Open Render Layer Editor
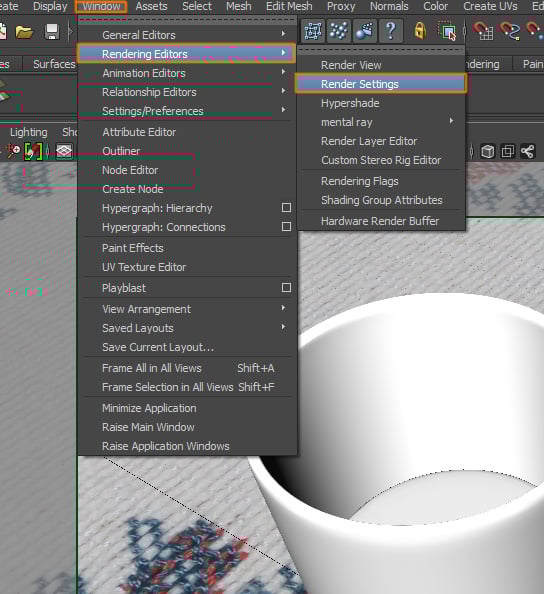 (x=381, y=141)
